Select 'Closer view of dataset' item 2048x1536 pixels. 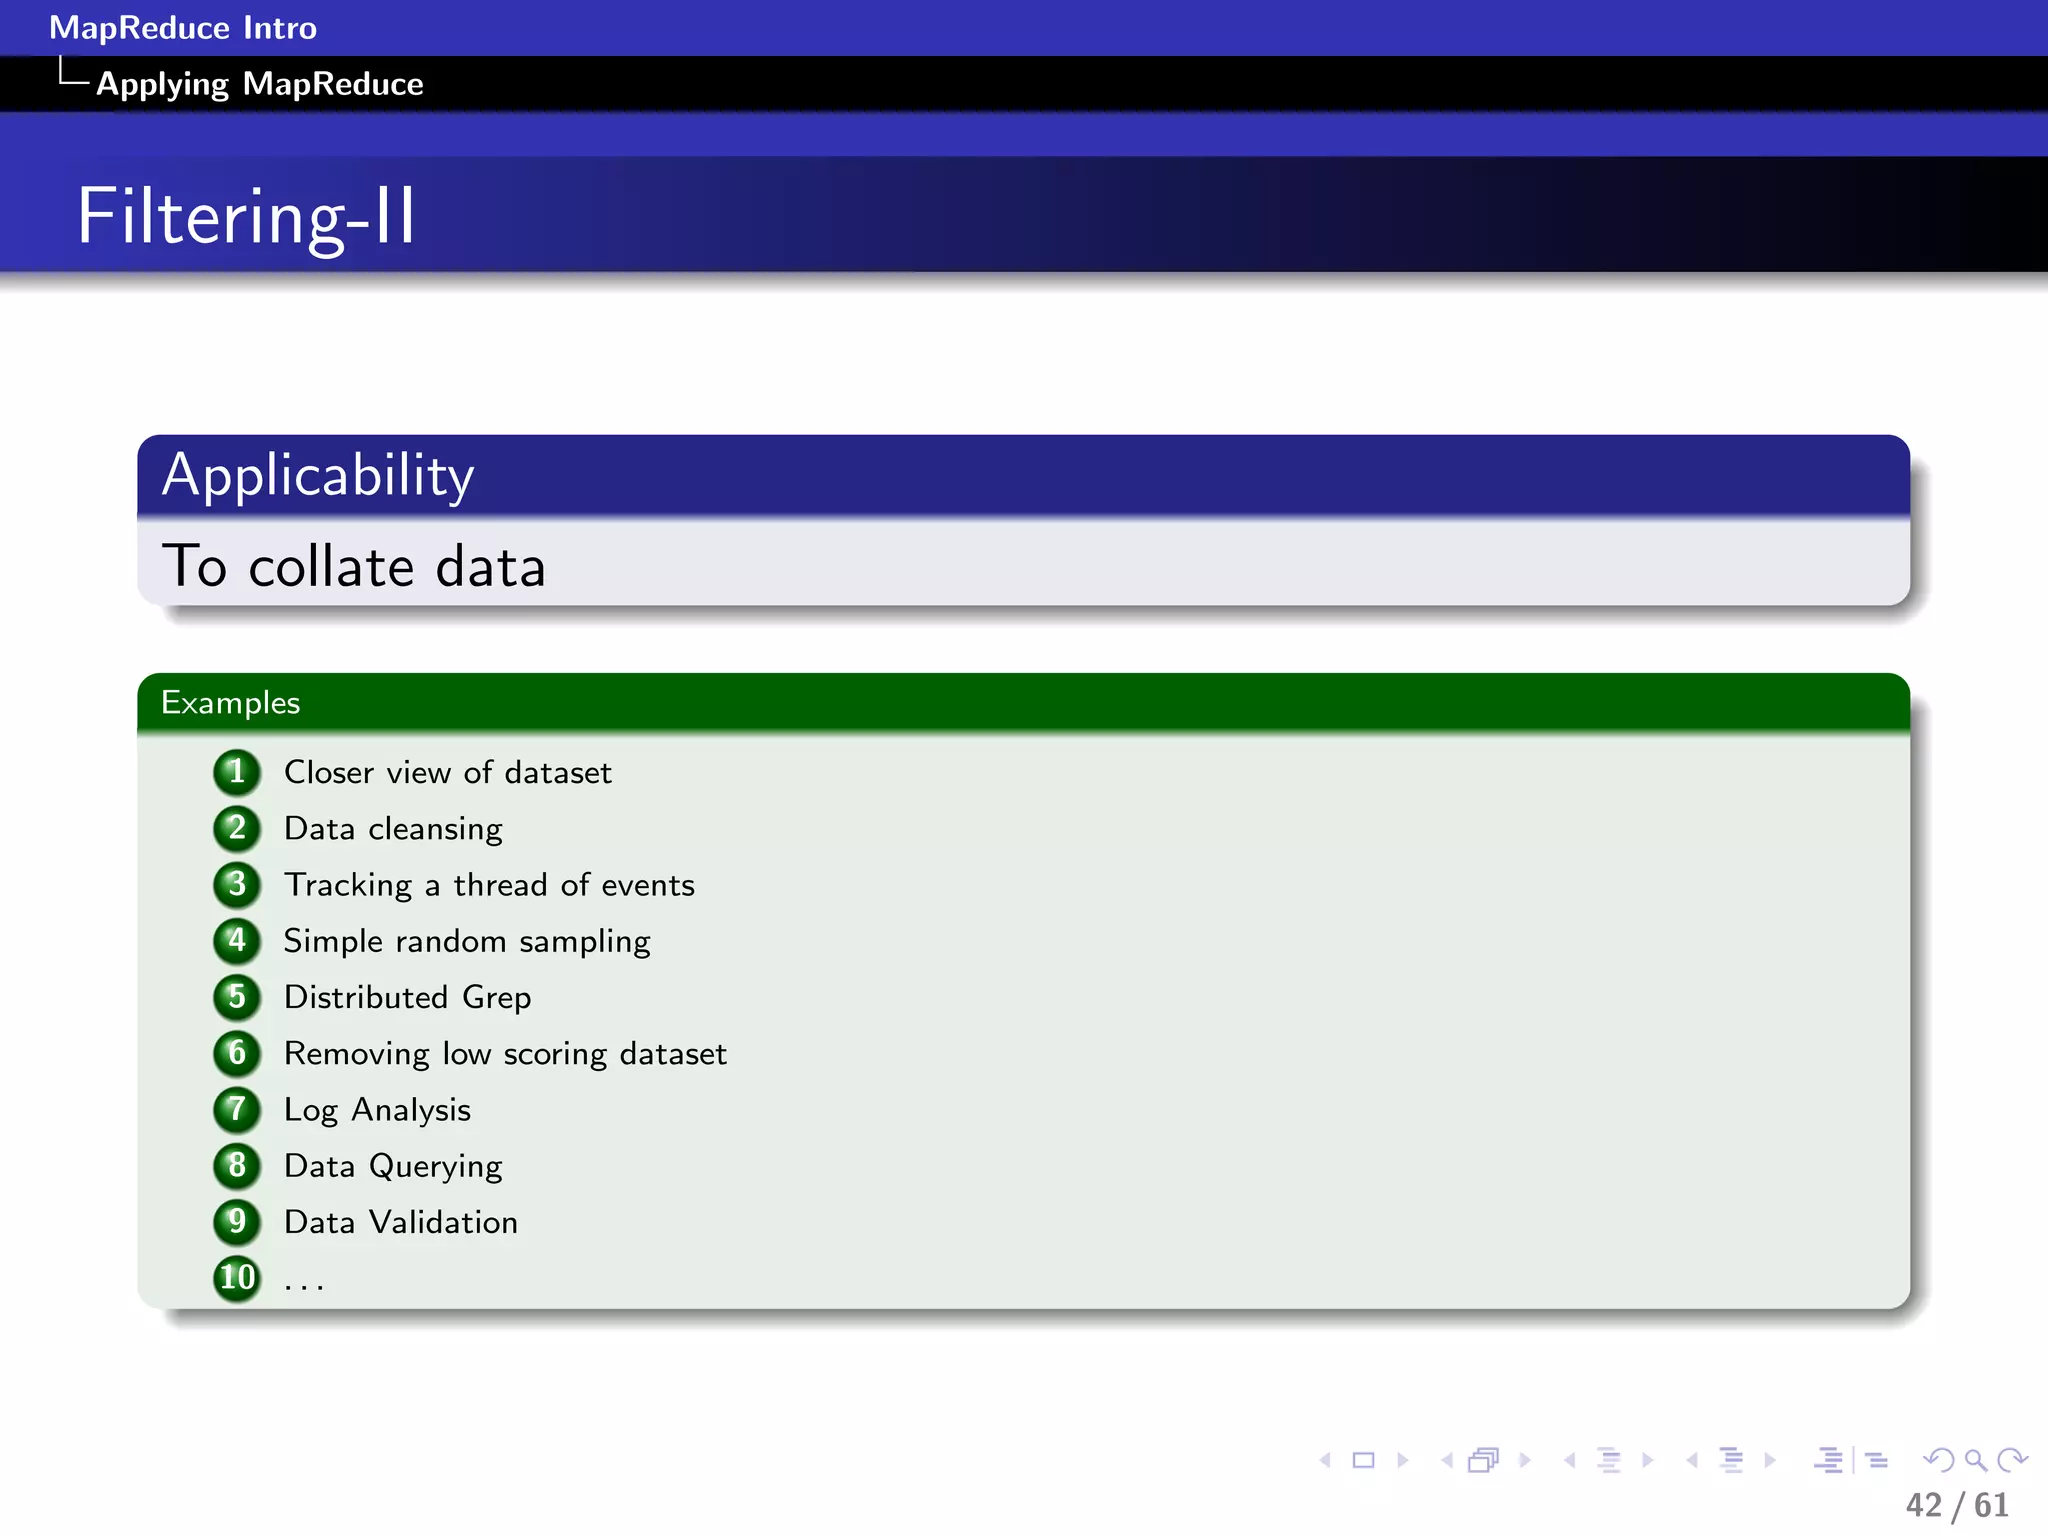pos(448,773)
